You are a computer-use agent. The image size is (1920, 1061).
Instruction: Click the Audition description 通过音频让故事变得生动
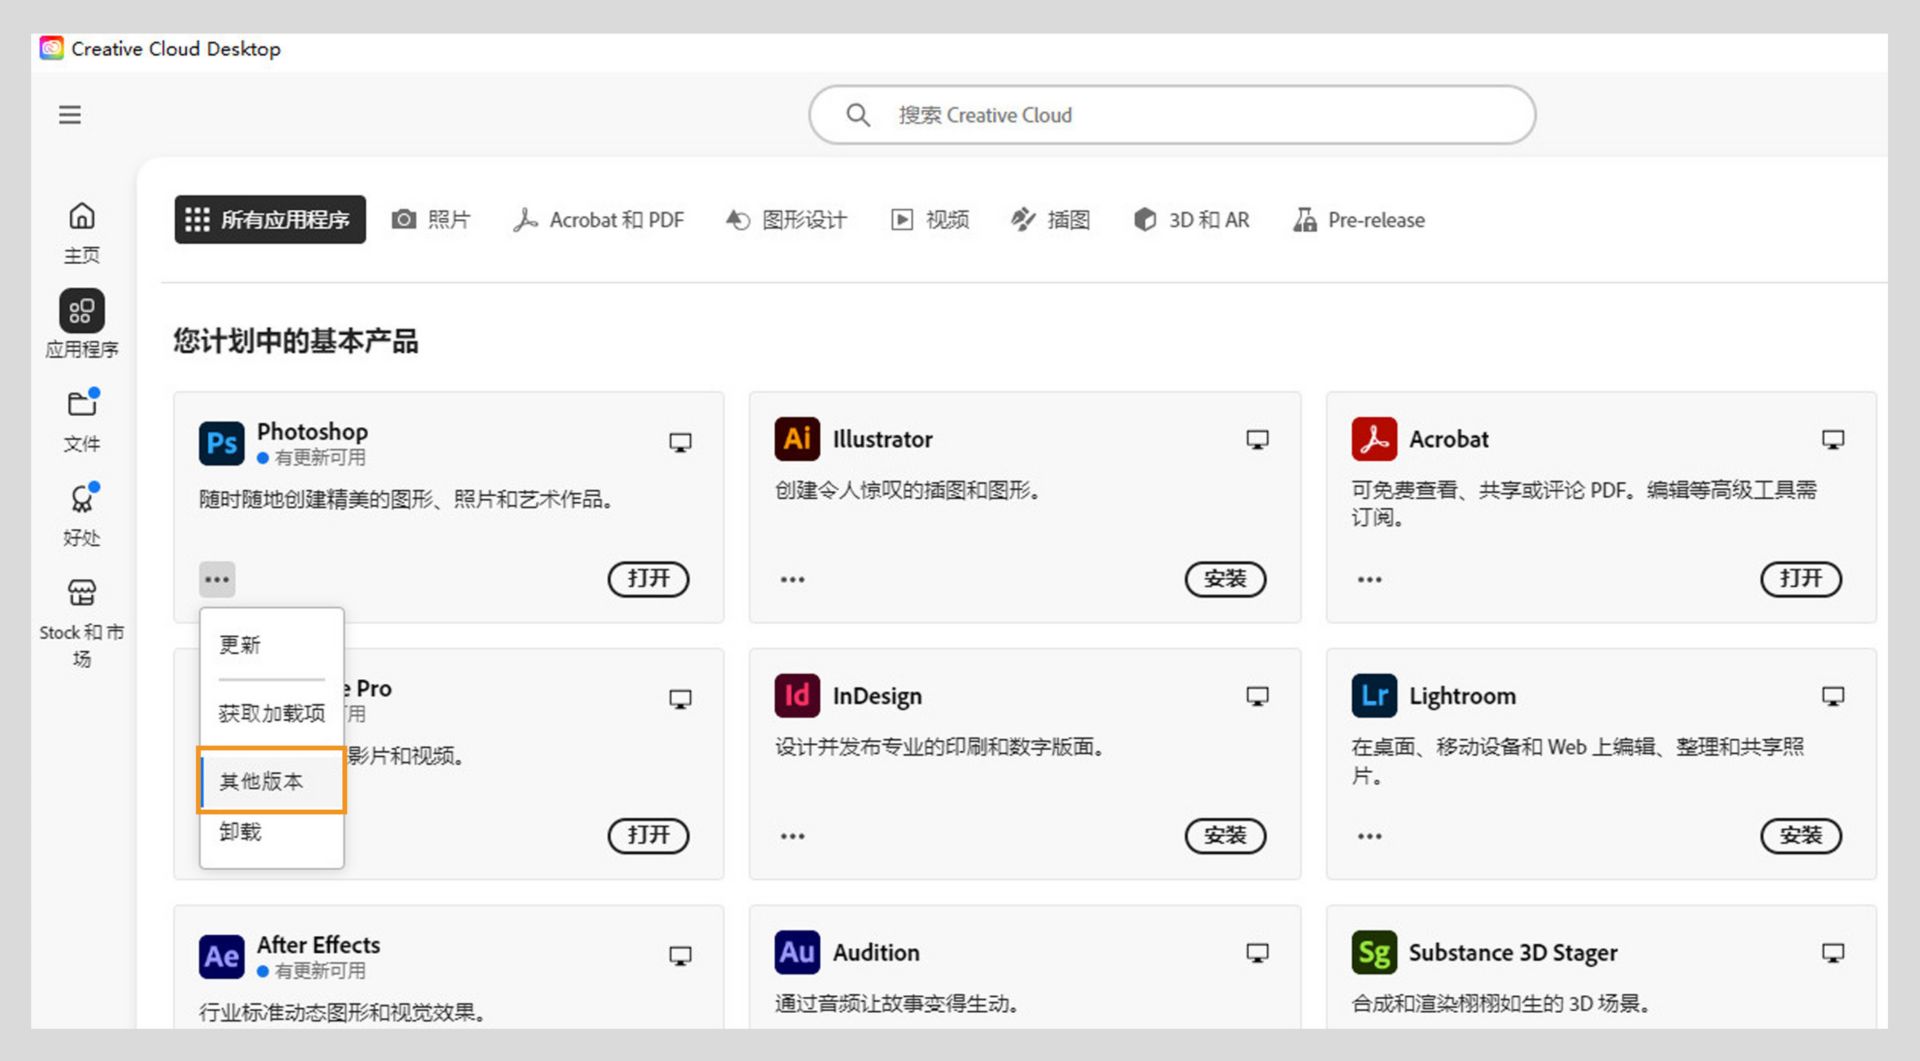[897, 1004]
